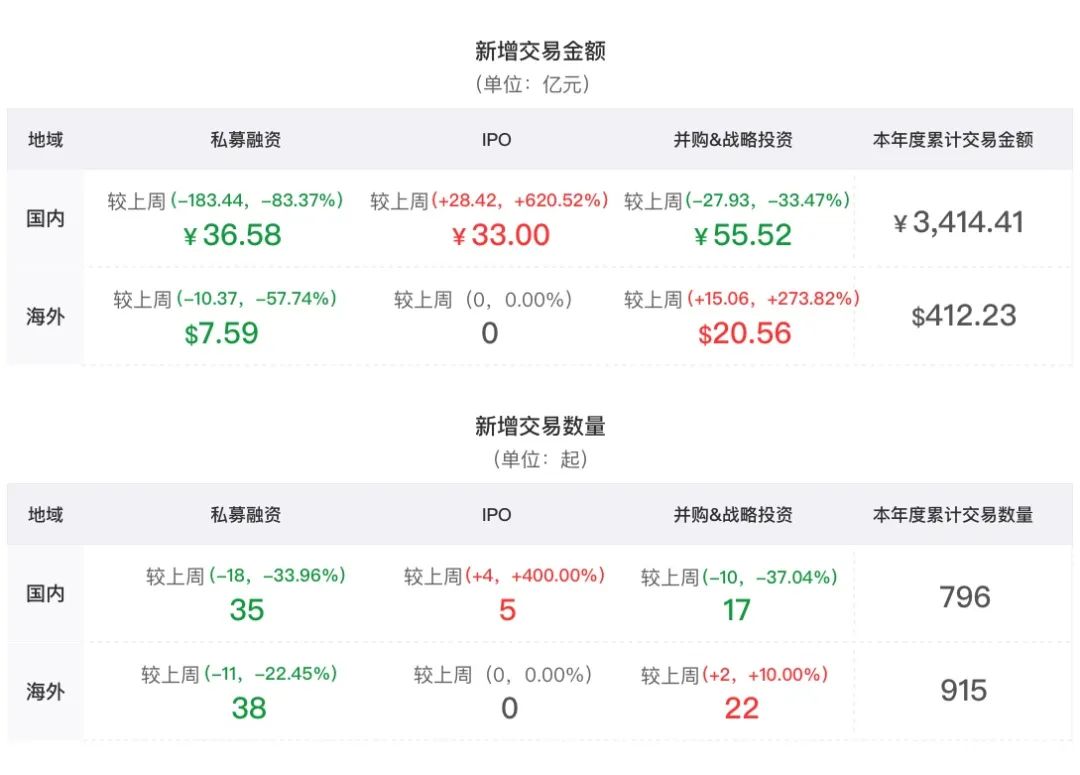Click the IPO header in amount table
This screenshot has height=775, width=1080.
[x=496, y=140]
